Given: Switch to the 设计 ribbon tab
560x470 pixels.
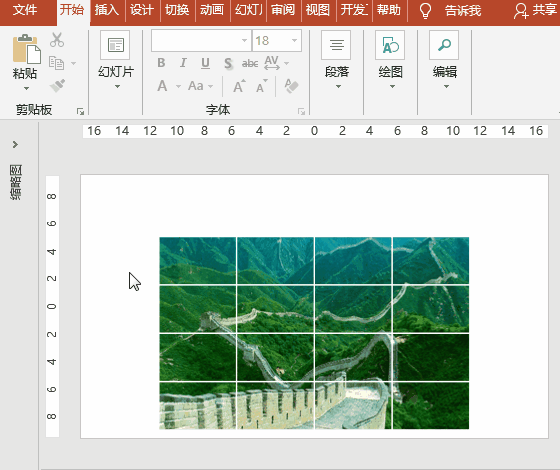Looking at the screenshot, I should [142, 10].
